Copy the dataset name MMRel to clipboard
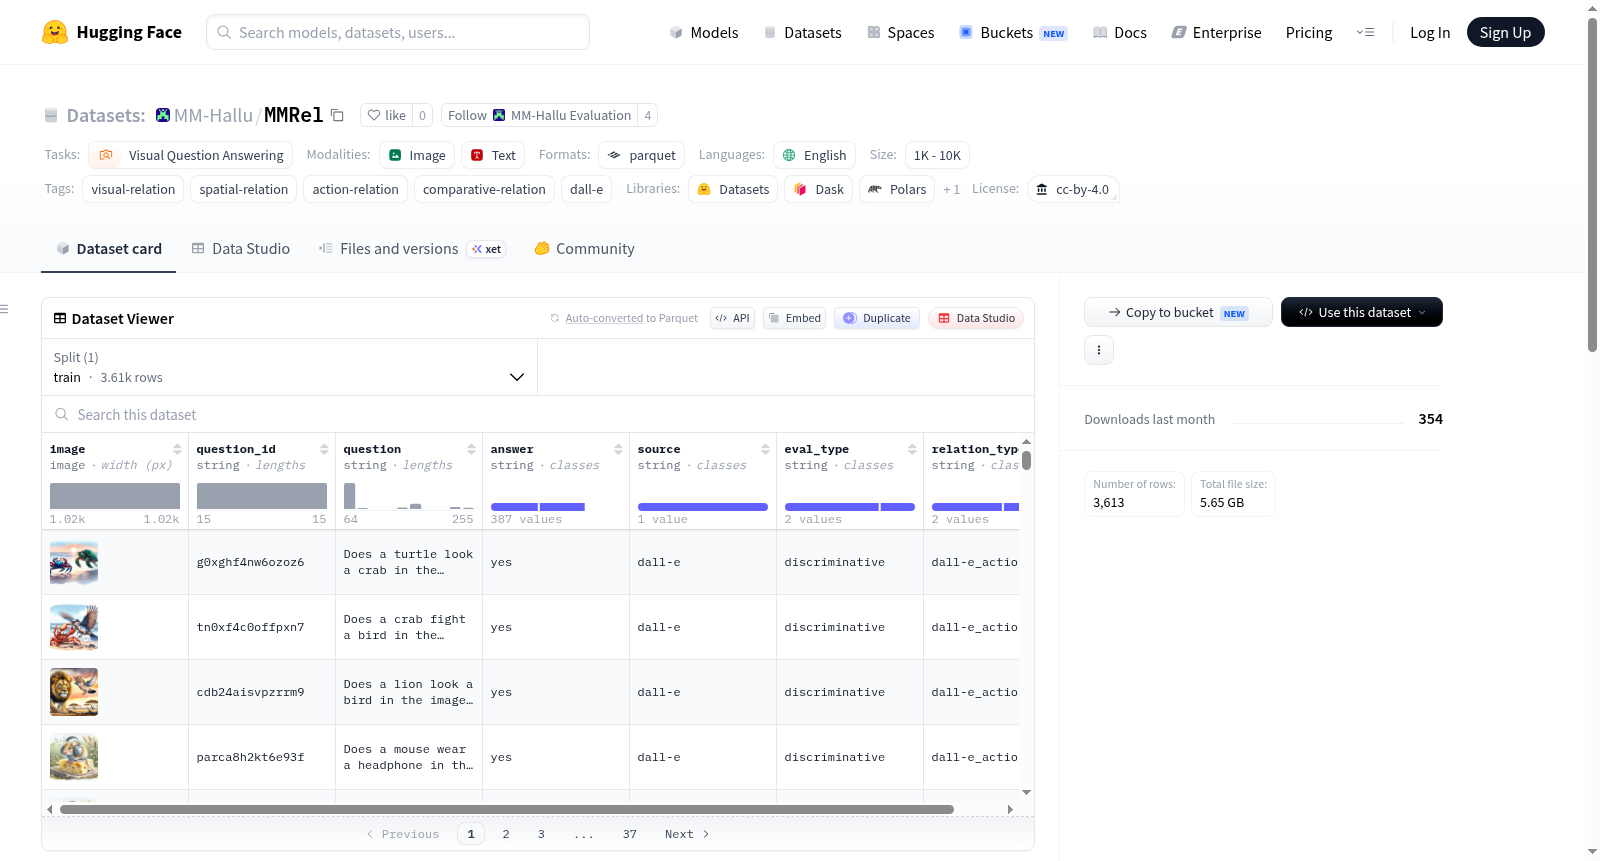 coord(337,116)
